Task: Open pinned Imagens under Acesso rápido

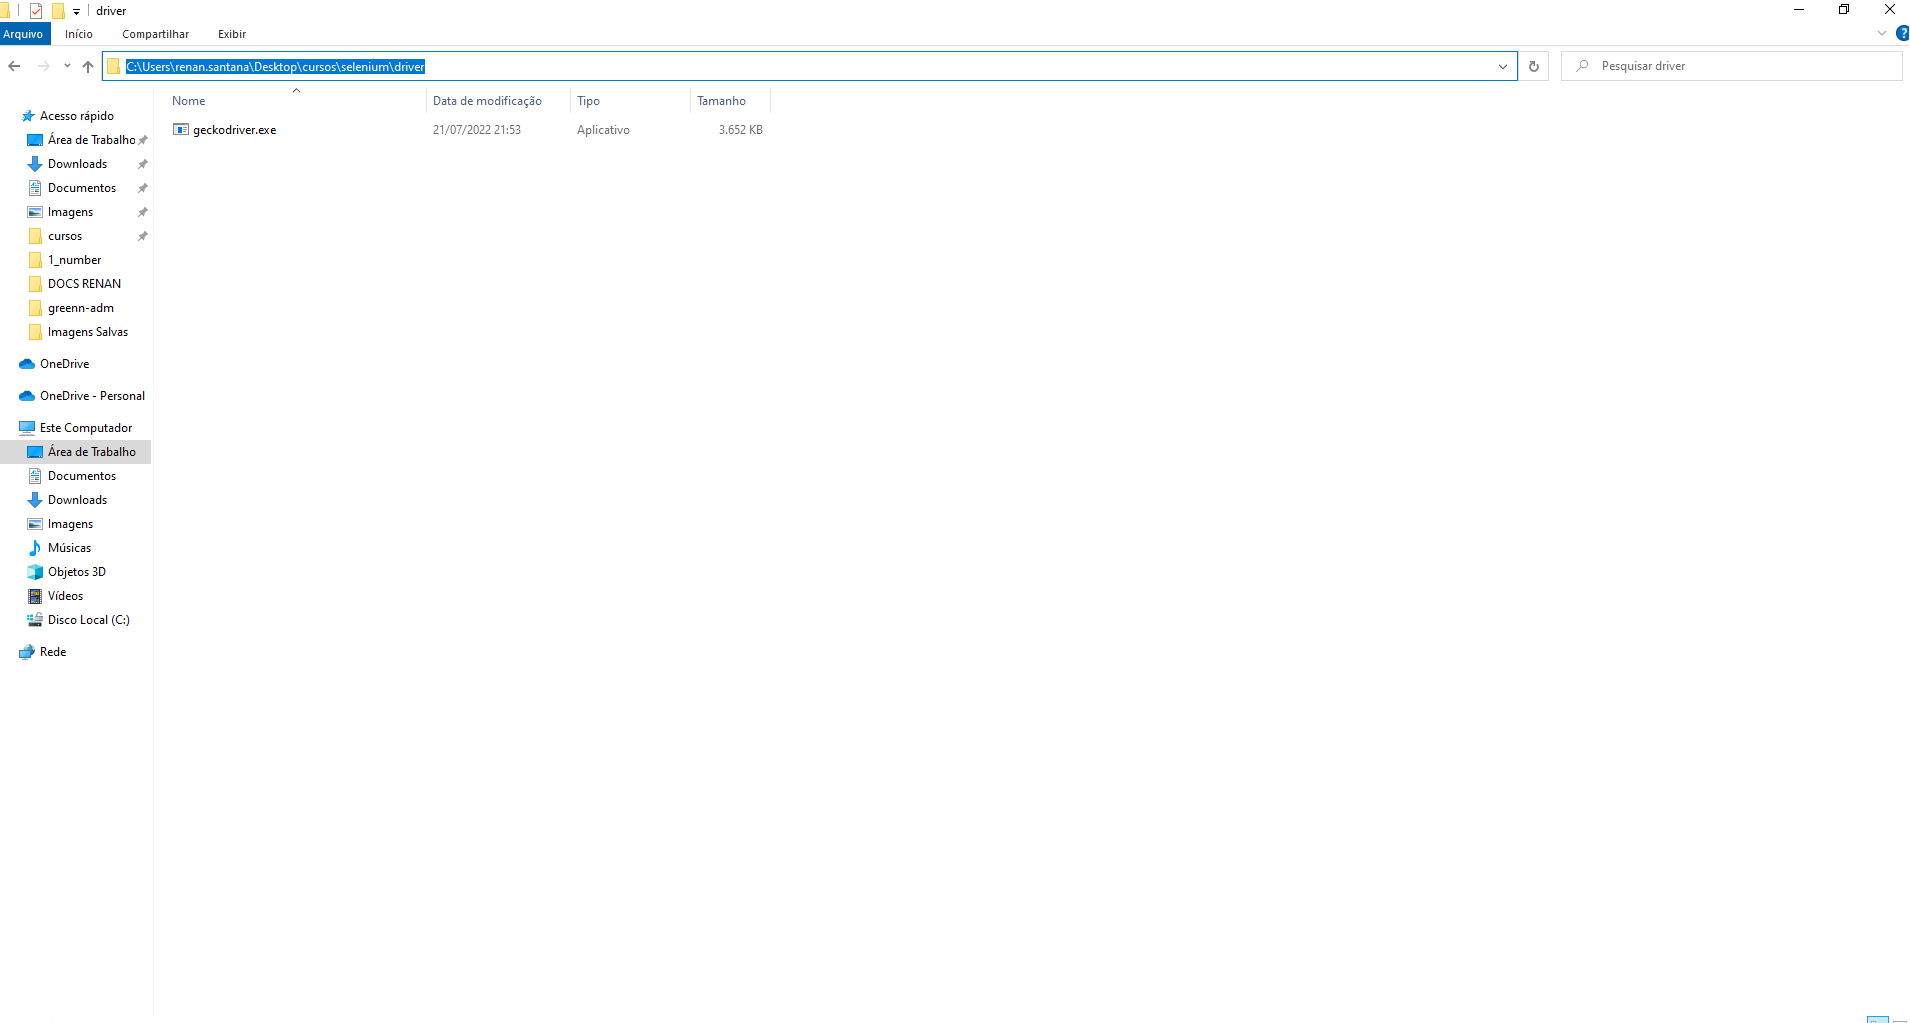Action: [70, 212]
